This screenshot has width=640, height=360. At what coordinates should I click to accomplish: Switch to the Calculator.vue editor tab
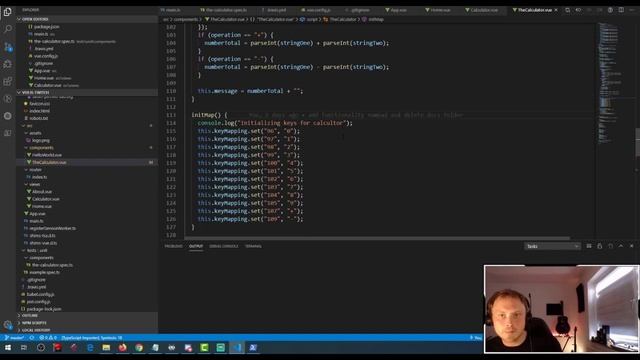[x=483, y=10]
